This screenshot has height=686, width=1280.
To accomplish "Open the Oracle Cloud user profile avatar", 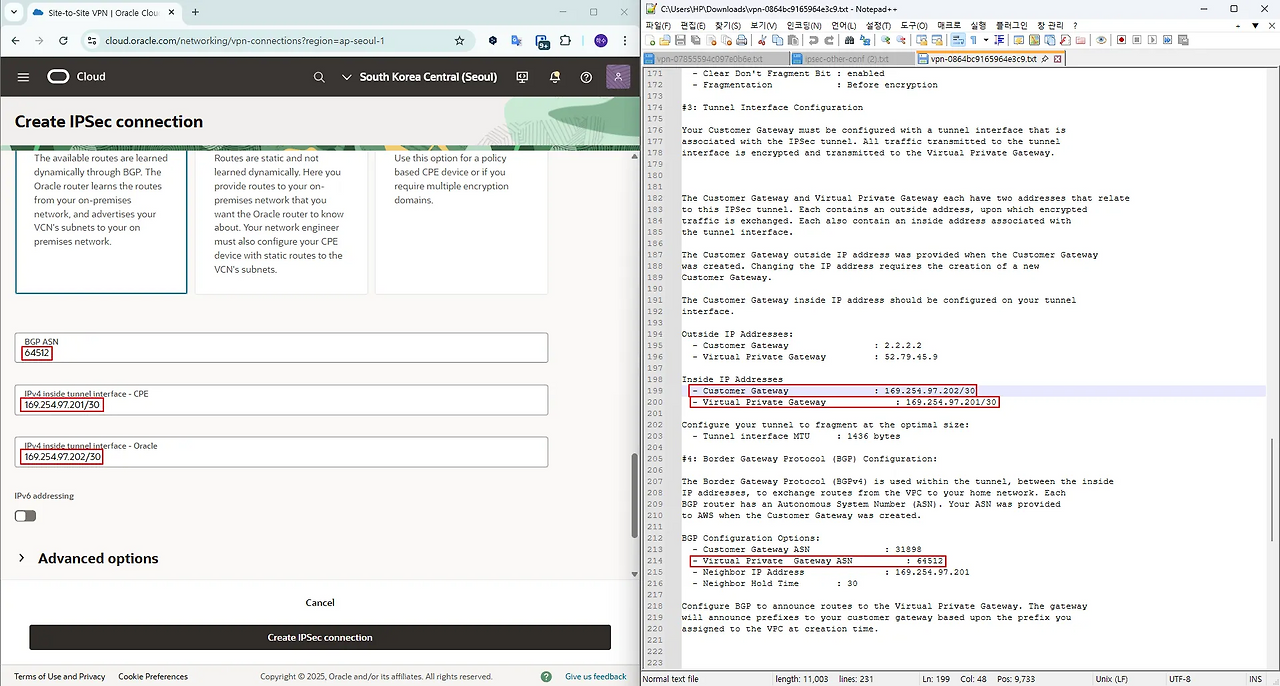I will click(x=618, y=77).
